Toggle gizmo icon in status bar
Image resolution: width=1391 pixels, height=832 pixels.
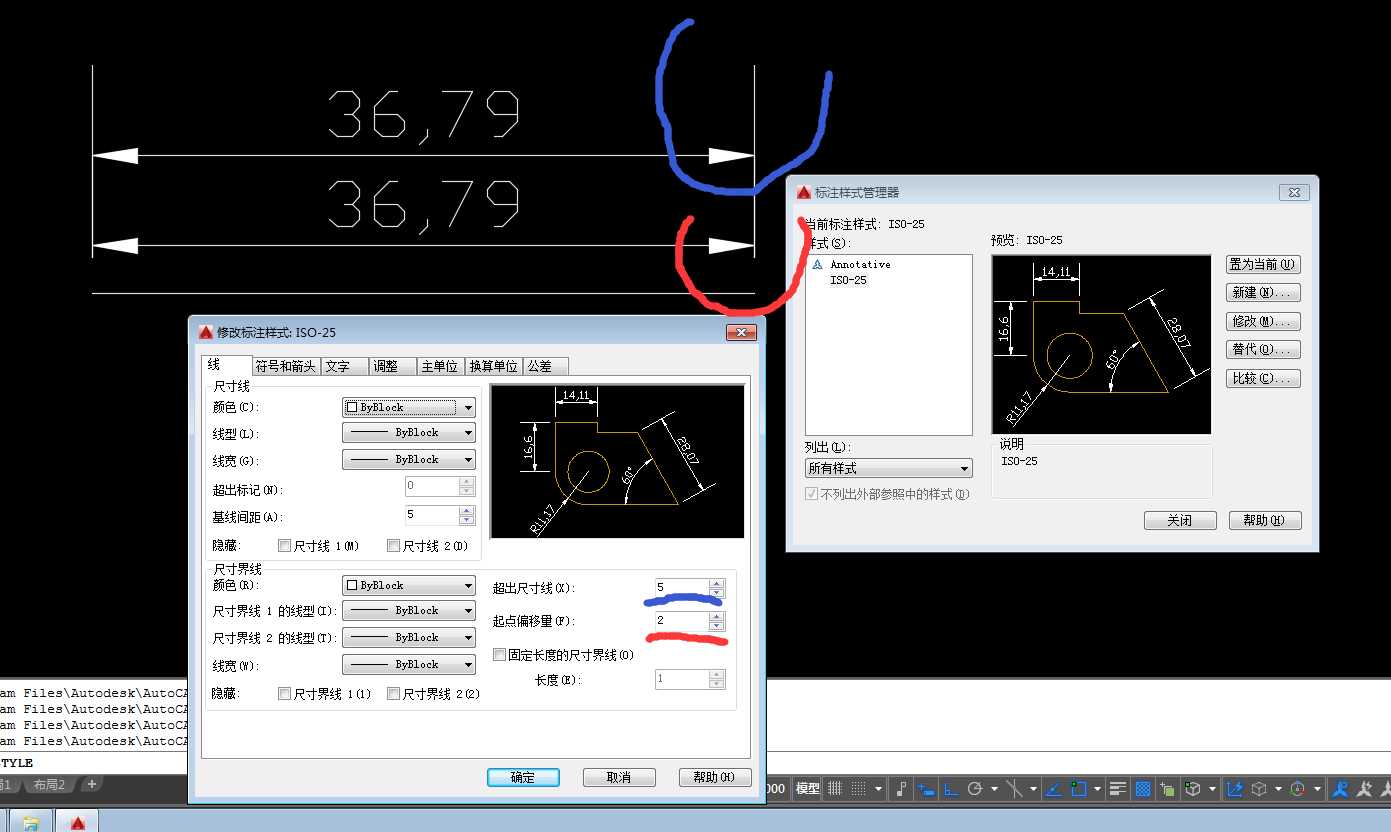point(1298,788)
